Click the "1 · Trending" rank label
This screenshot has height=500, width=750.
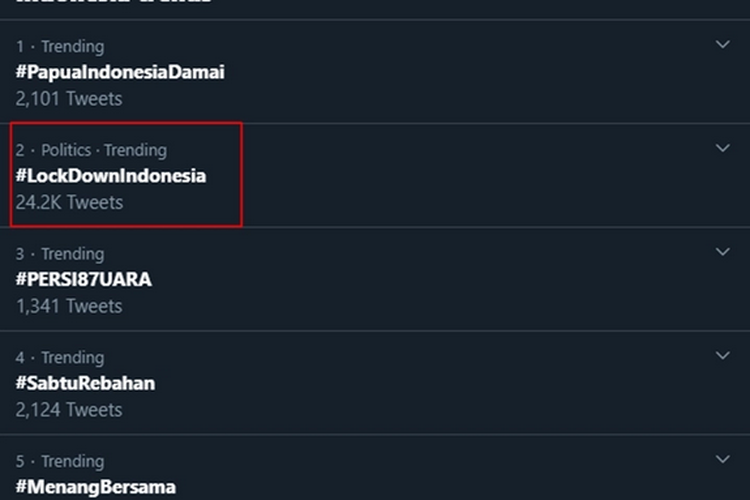tap(60, 46)
